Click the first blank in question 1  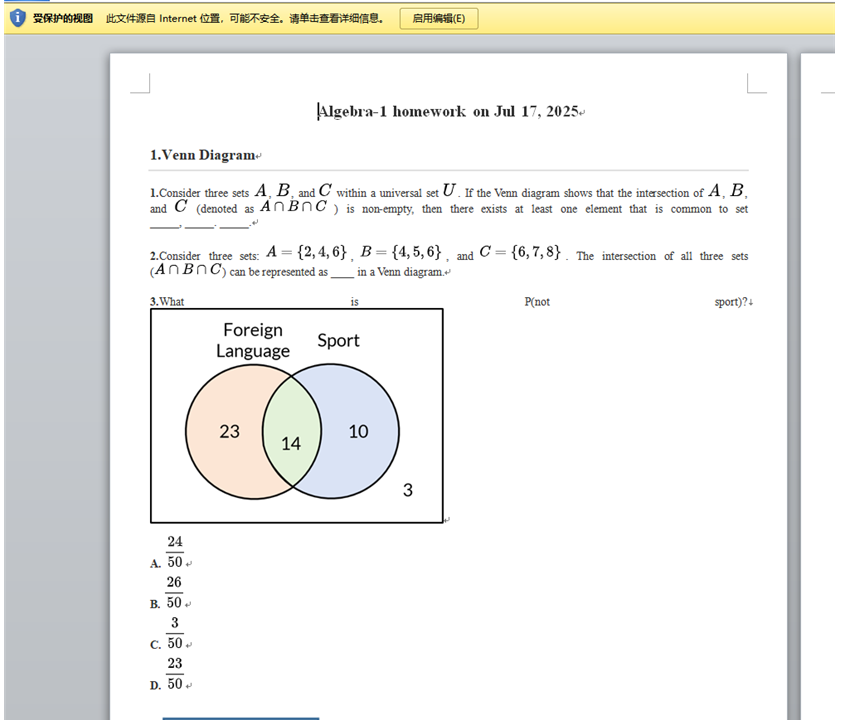[164, 224]
